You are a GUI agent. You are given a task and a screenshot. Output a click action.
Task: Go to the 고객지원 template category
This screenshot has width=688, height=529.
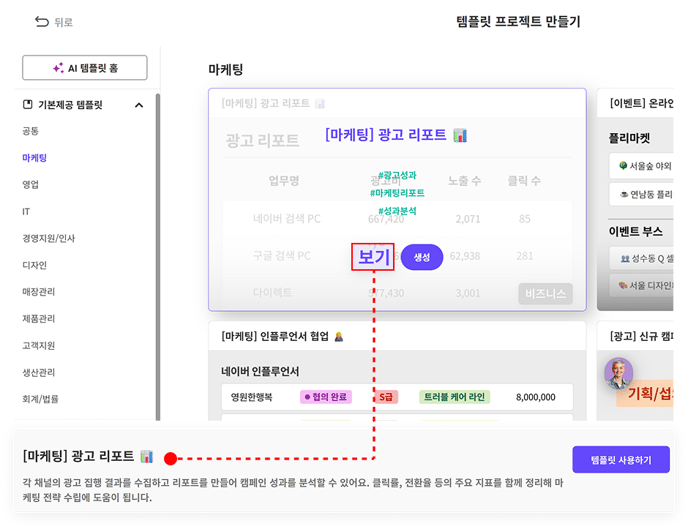(x=38, y=345)
